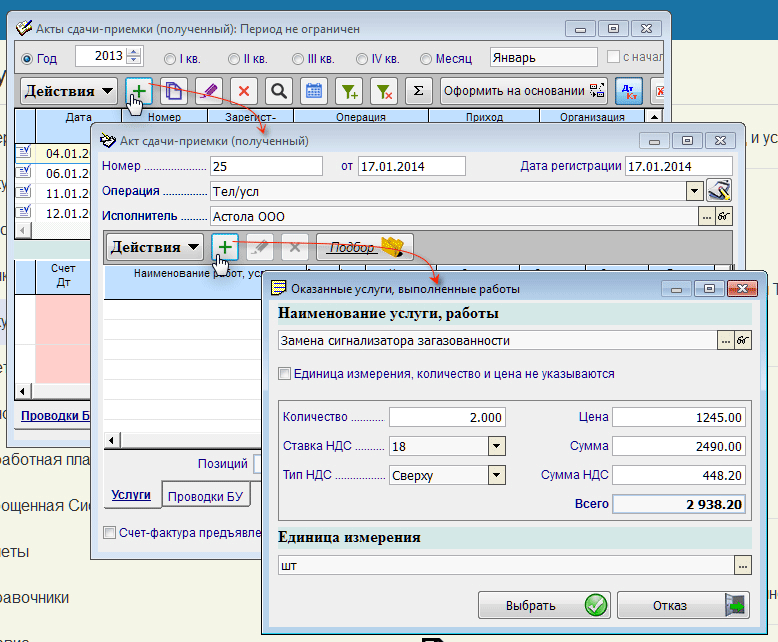778x642 pixels.
Task: Sort by Дата column header
Action: coord(78,117)
